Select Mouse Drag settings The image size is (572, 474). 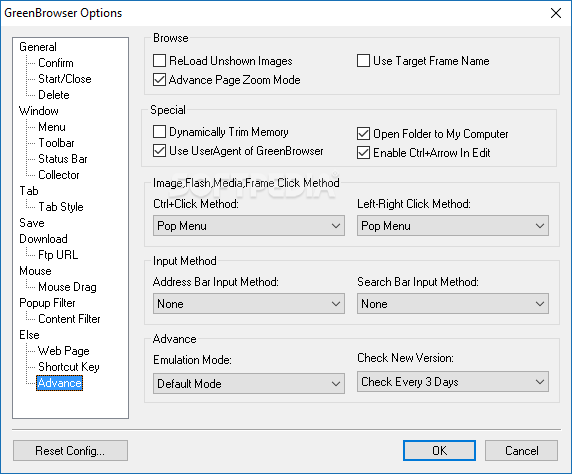pyautogui.click(x=67, y=287)
